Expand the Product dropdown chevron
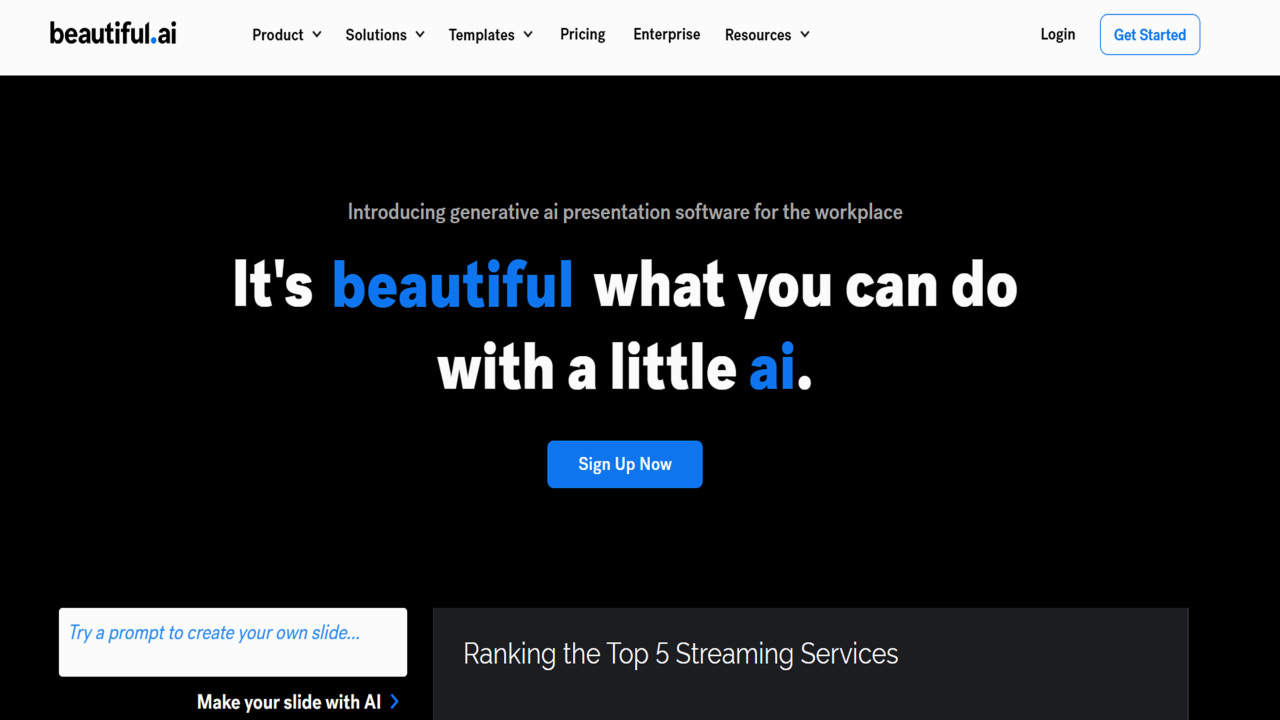The width and height of the screenshot is (1280, 720). click(317, 35)
